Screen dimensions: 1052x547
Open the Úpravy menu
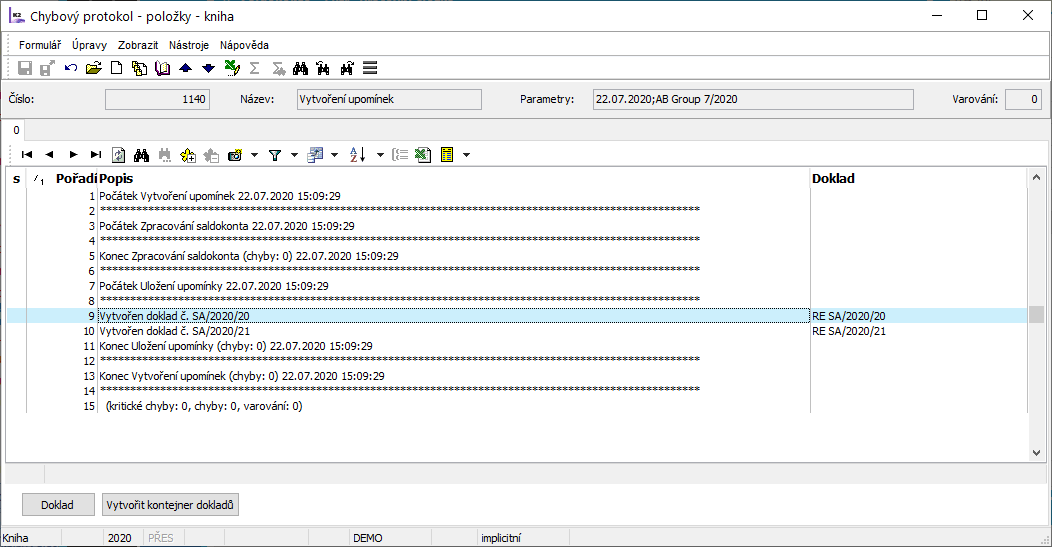click(89, 45)
